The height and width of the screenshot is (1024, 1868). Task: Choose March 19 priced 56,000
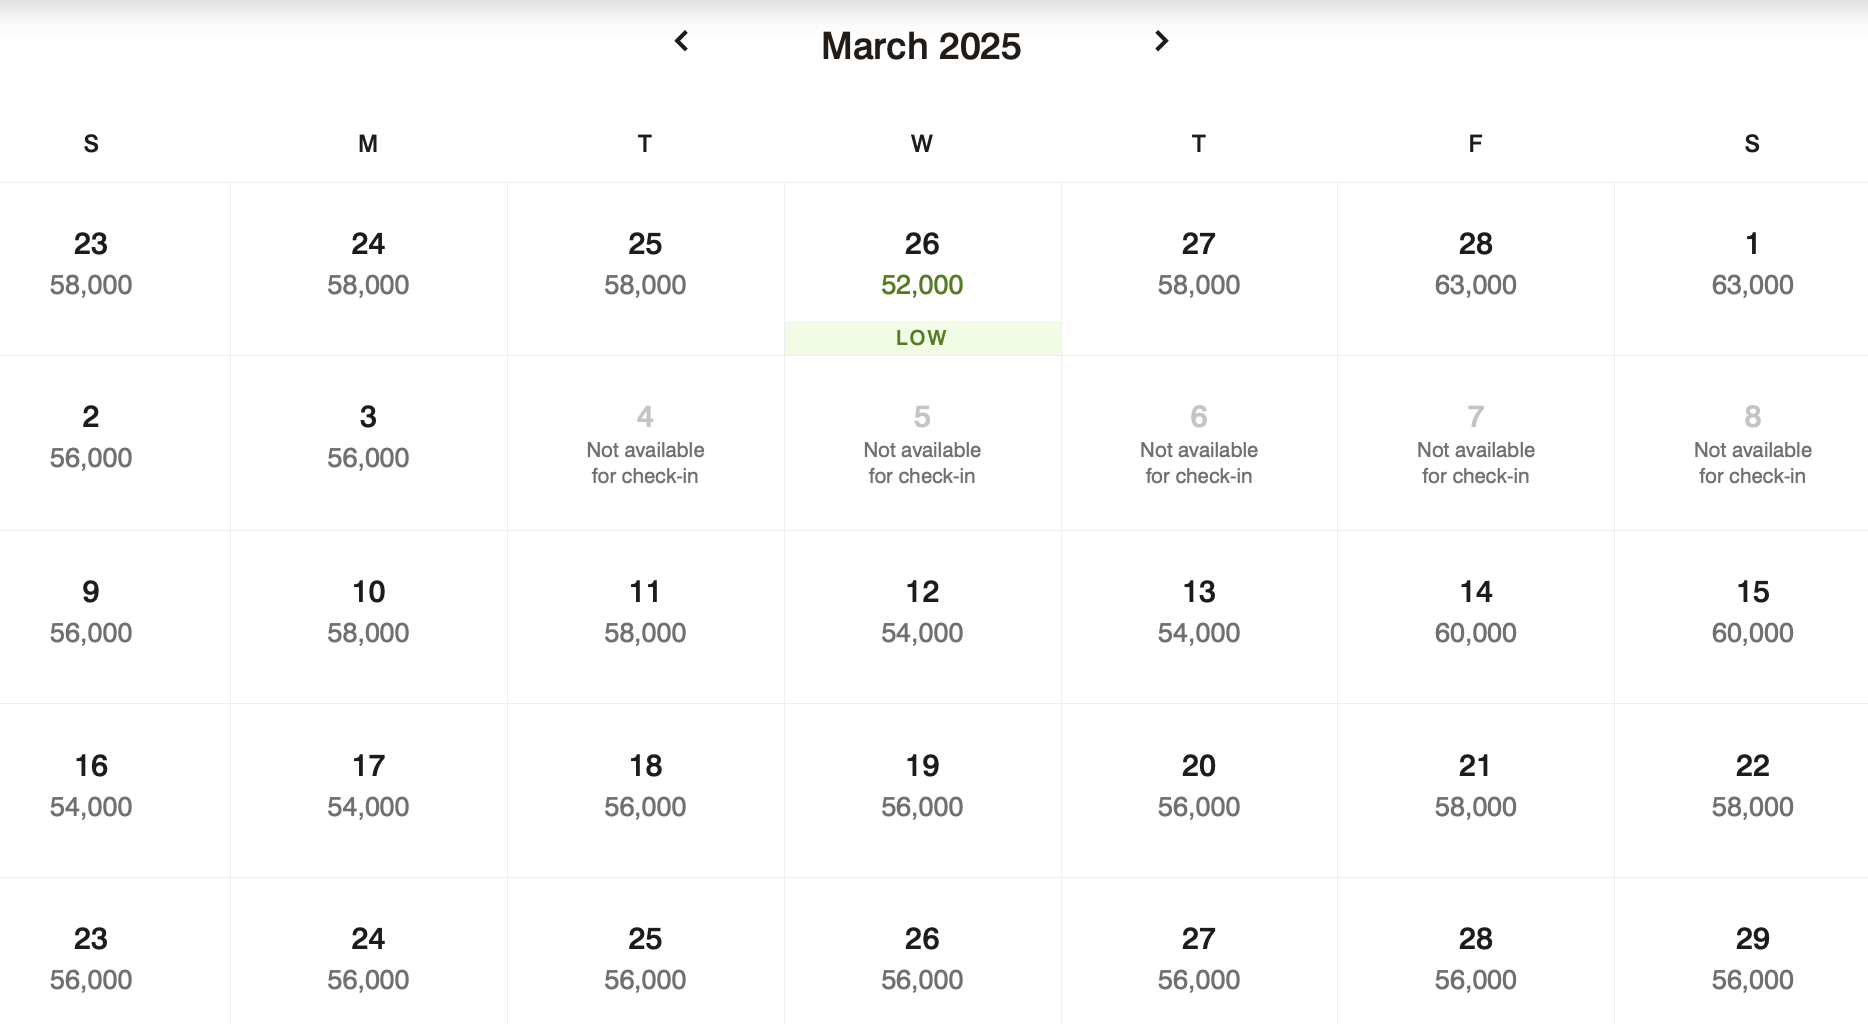pyautogui.click(x=922, y=786)
